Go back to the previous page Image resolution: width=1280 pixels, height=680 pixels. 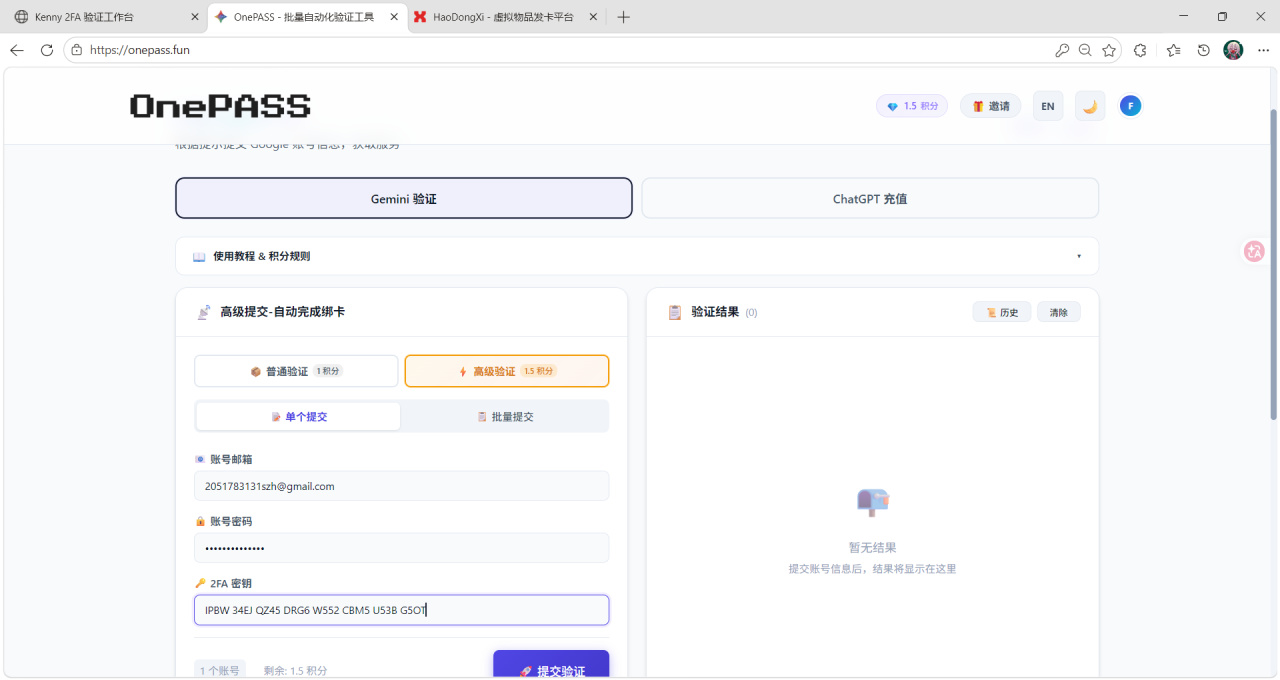click(17, 50)
